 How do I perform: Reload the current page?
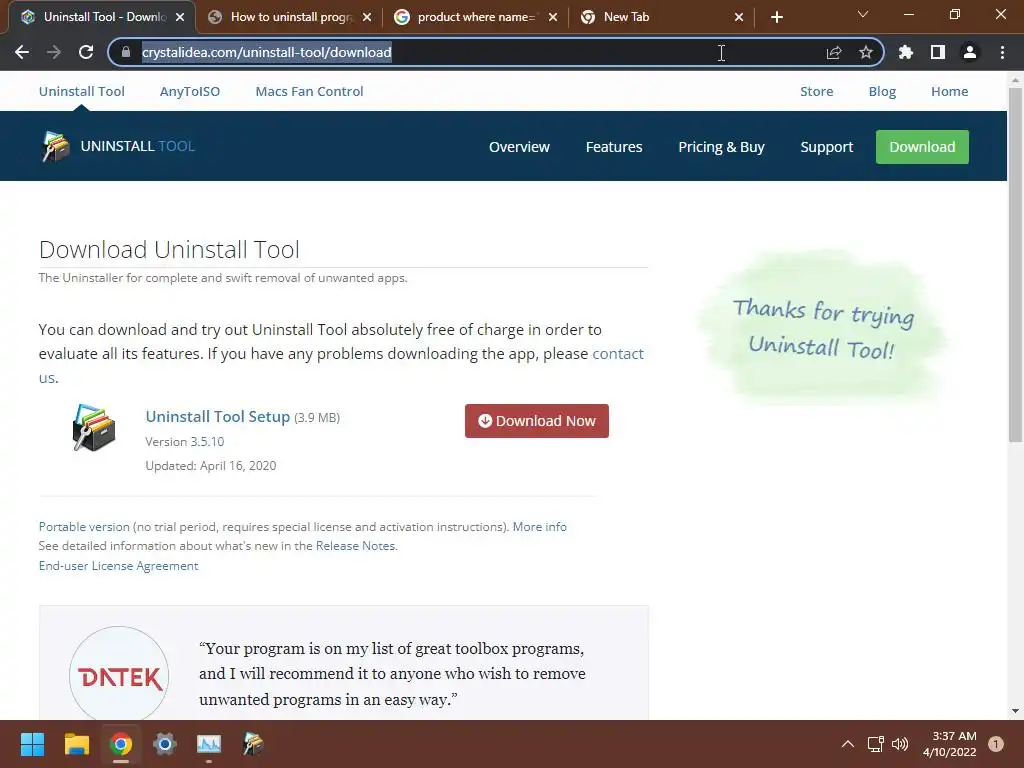click(x=86, y=52)
